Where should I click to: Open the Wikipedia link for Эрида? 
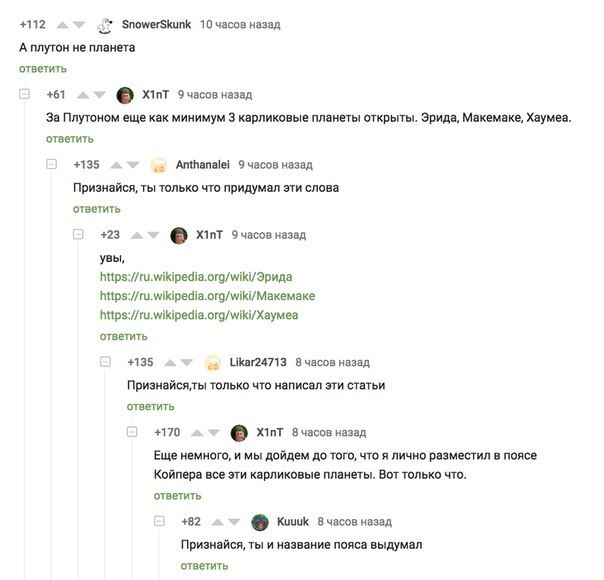point(196,277)
